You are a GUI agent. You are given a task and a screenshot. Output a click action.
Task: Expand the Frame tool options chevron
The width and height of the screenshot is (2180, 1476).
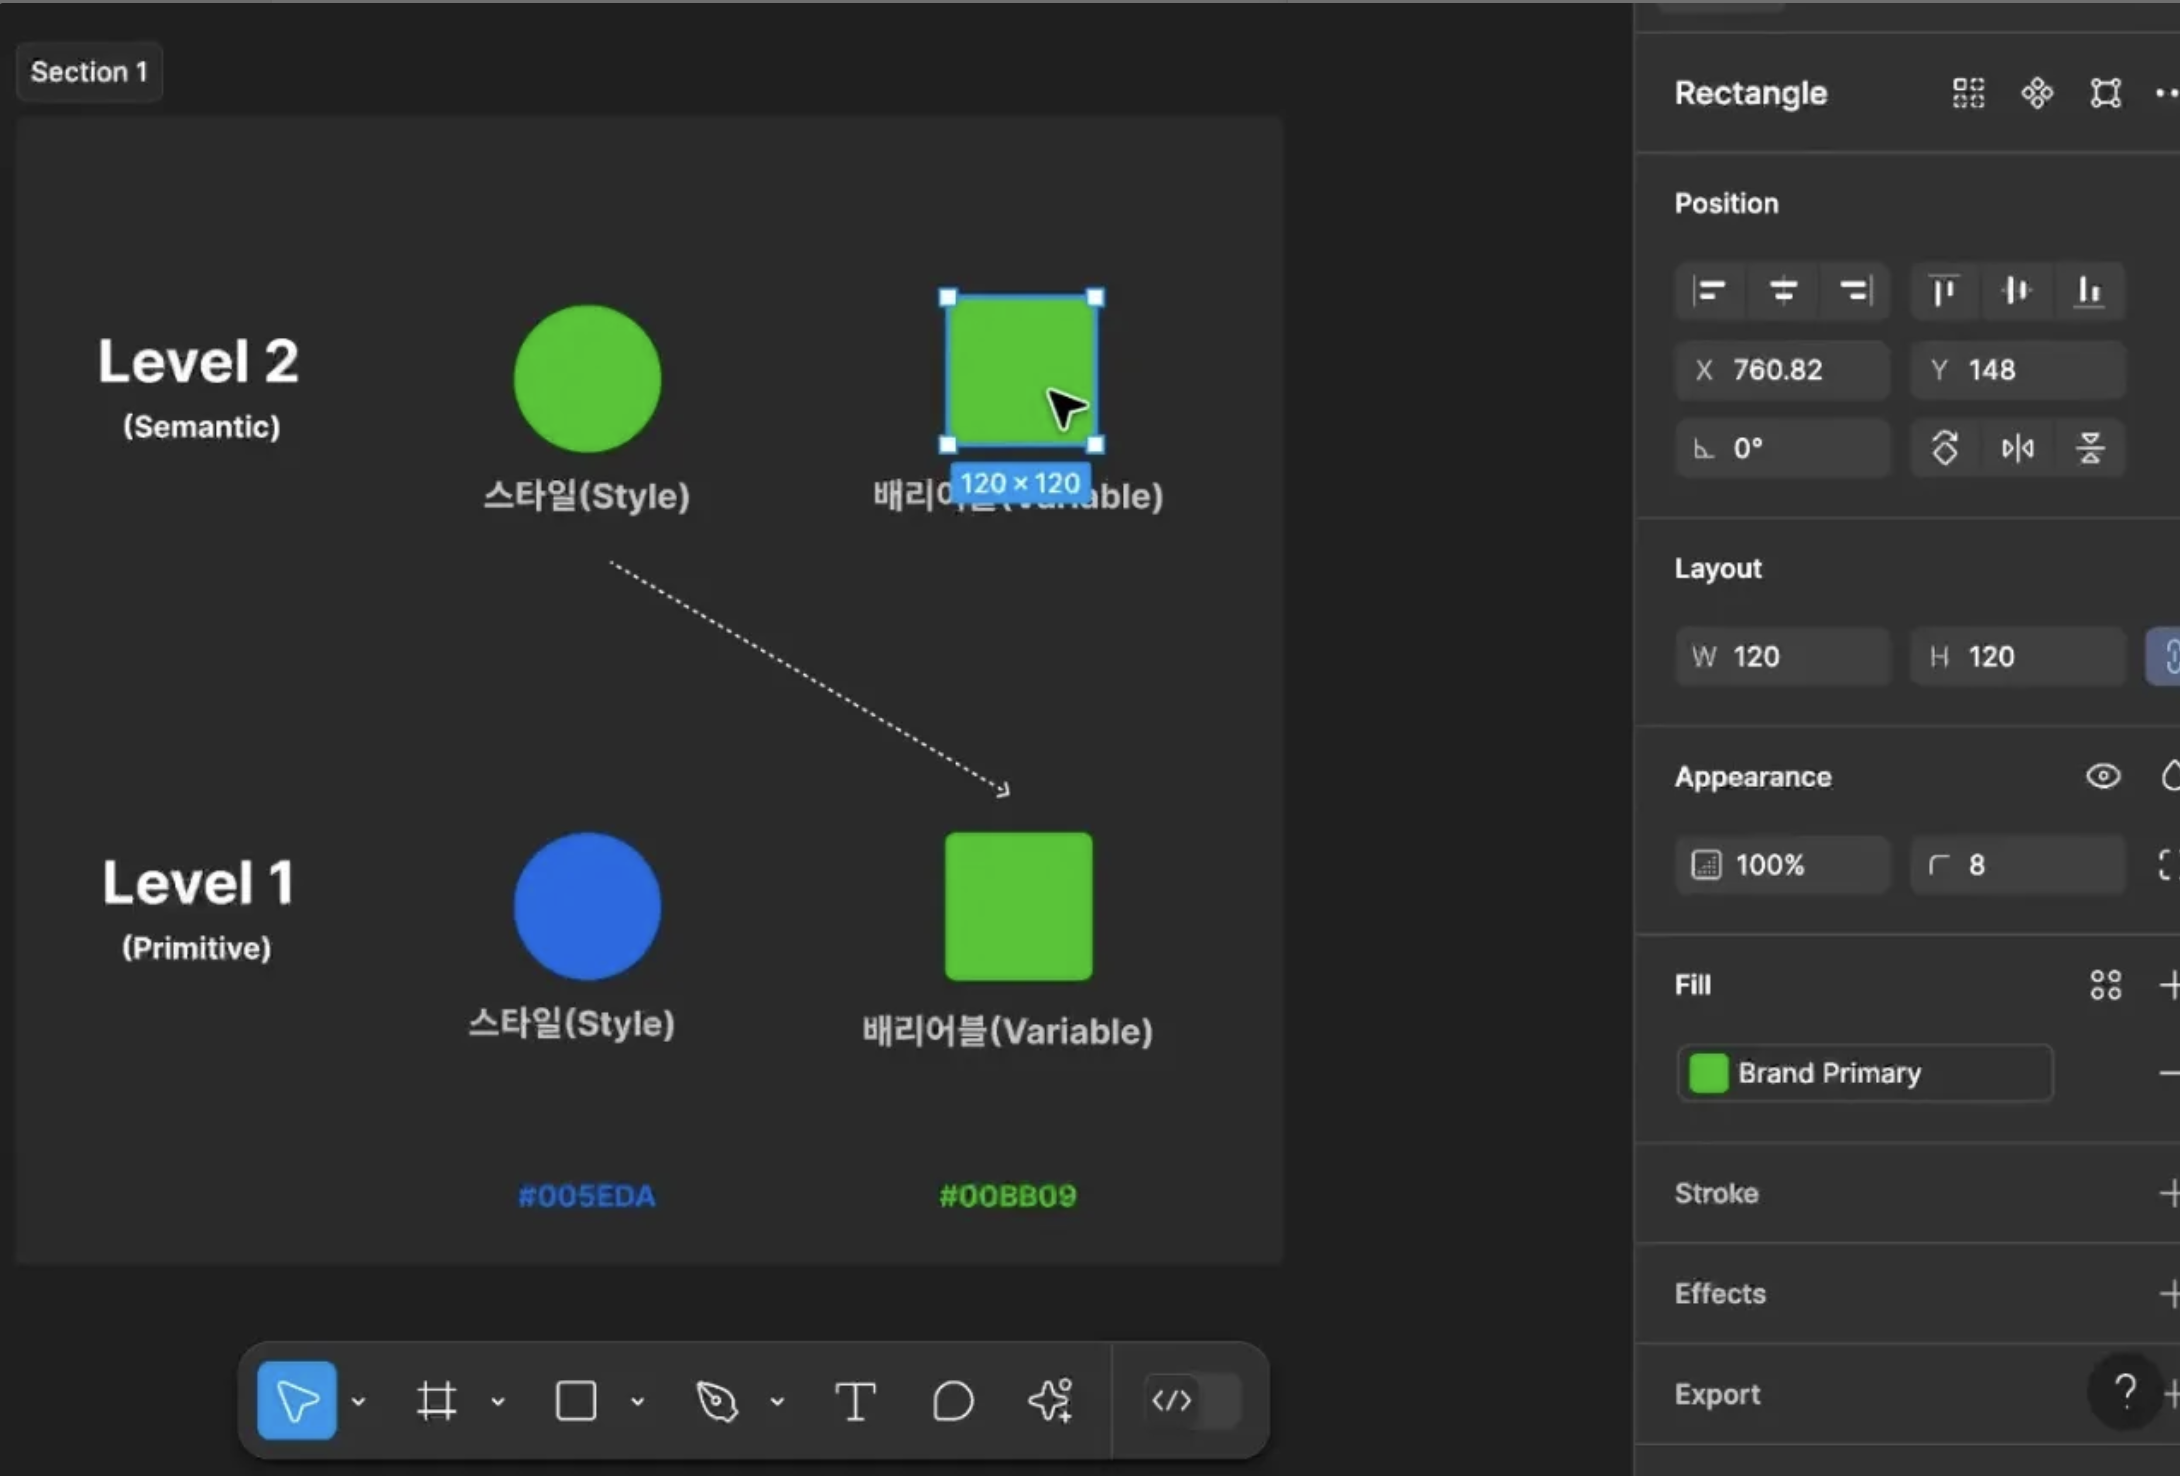[498, 1401]
